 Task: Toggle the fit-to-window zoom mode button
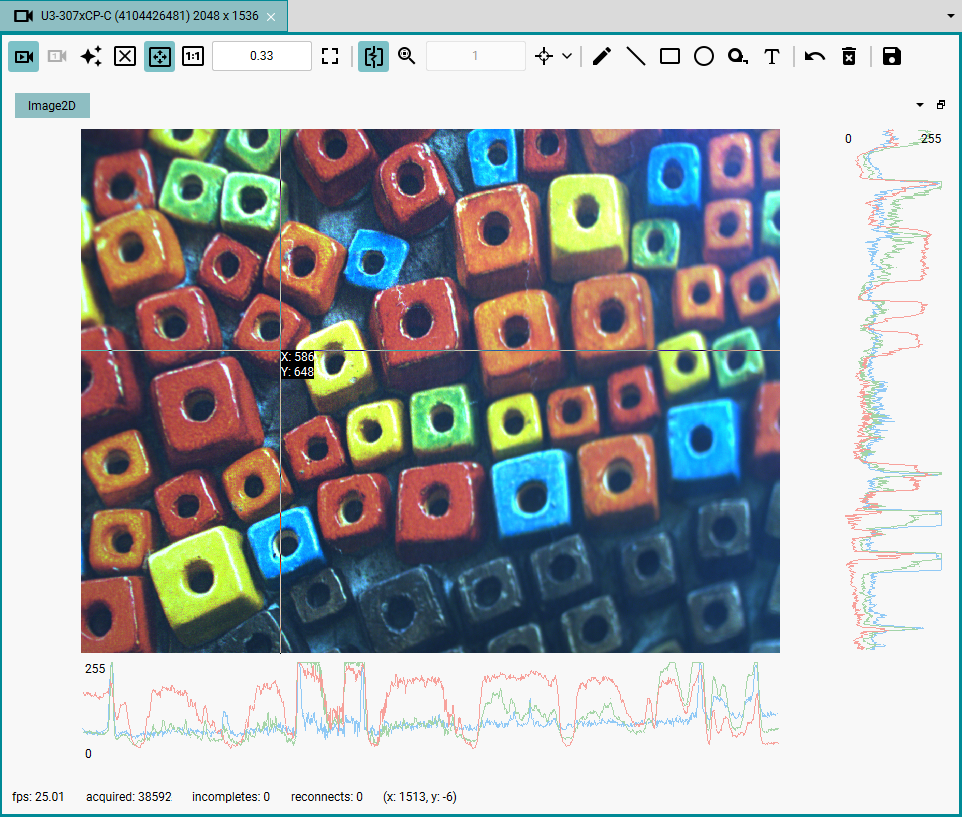160,56
